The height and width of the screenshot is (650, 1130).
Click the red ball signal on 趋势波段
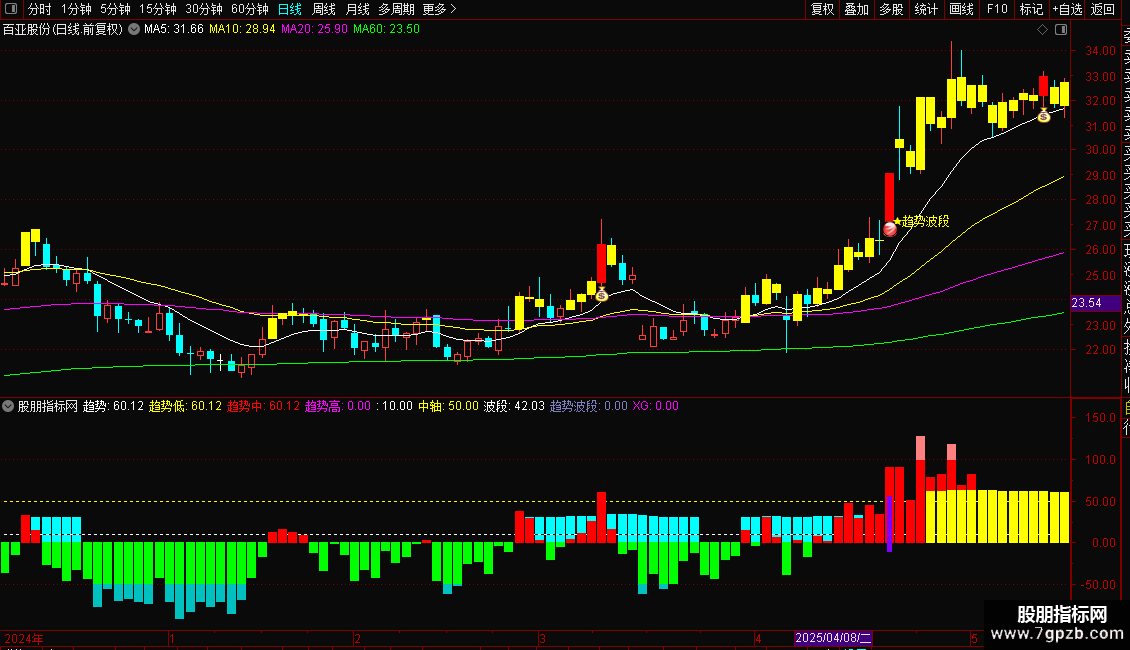click(890, 229)
